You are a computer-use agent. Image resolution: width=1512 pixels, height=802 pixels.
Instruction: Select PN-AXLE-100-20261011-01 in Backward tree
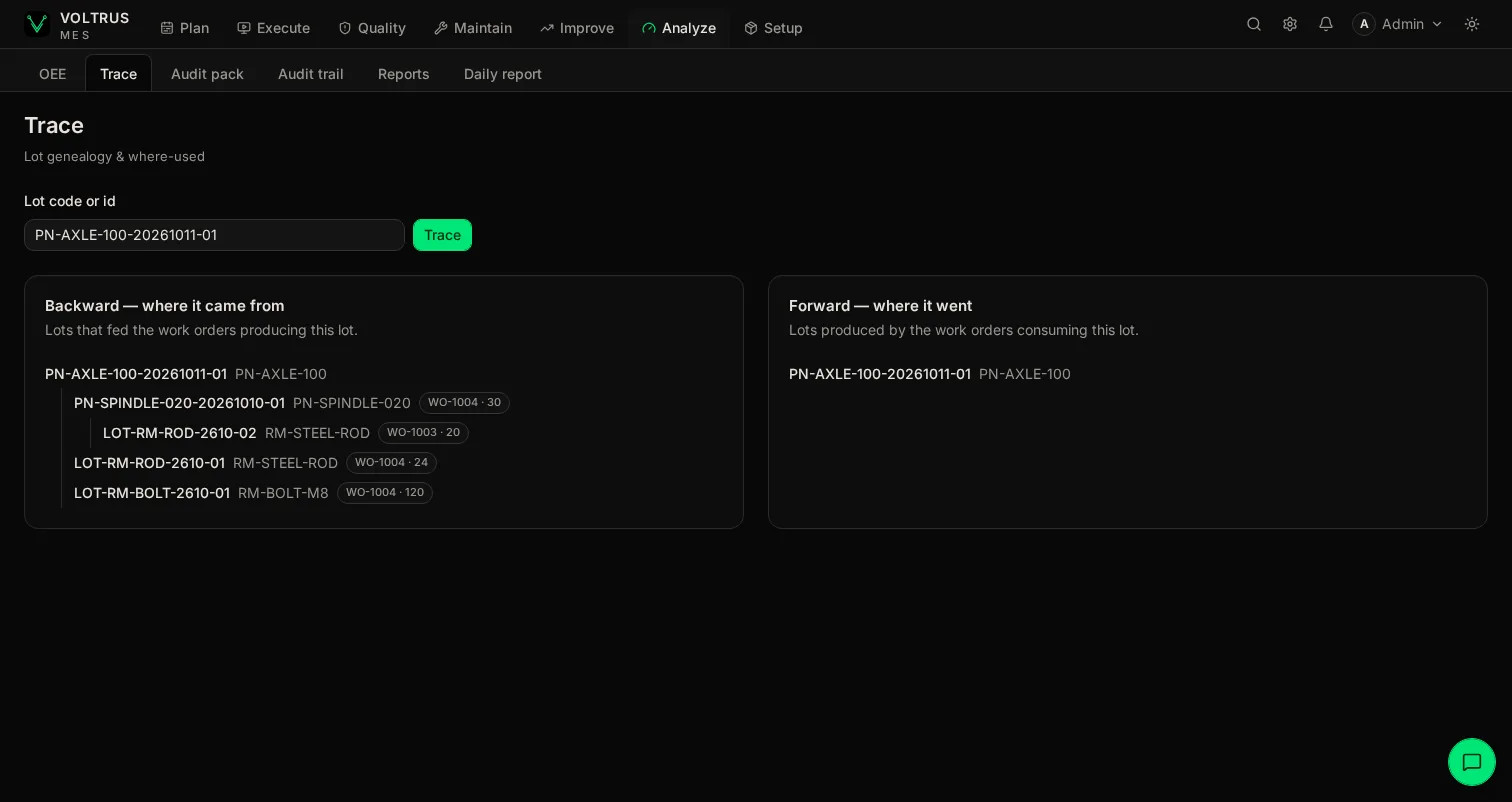pyautogui.click(x=136, y=374)
